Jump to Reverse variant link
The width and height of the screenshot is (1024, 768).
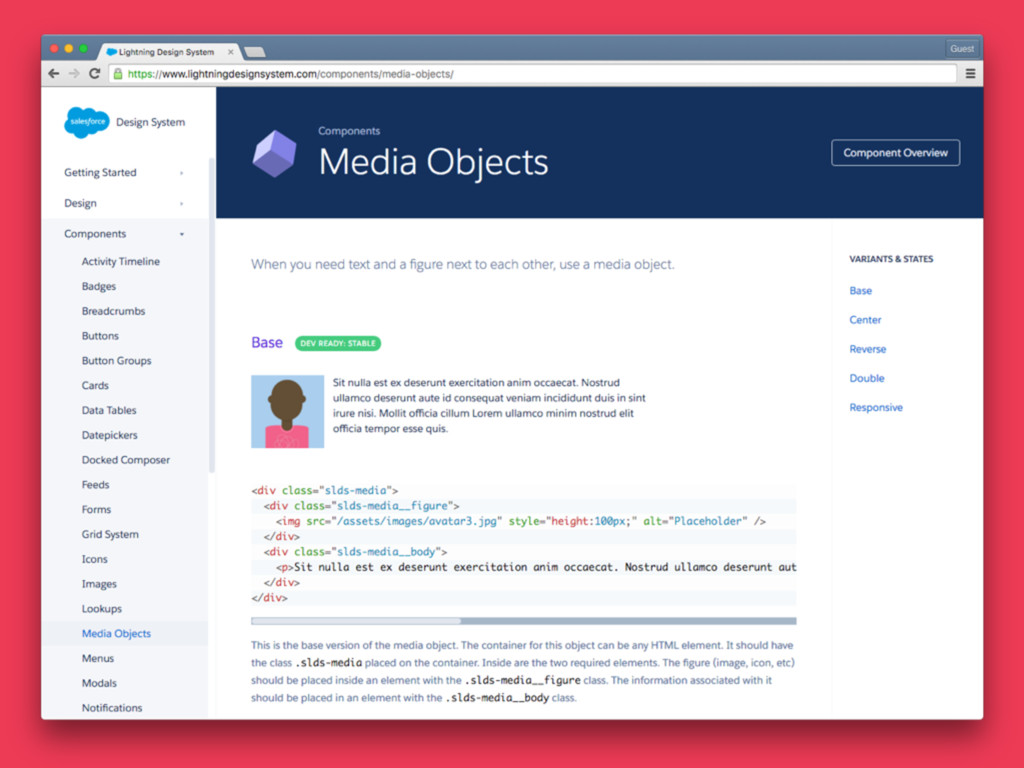click(x=867, y=349)
